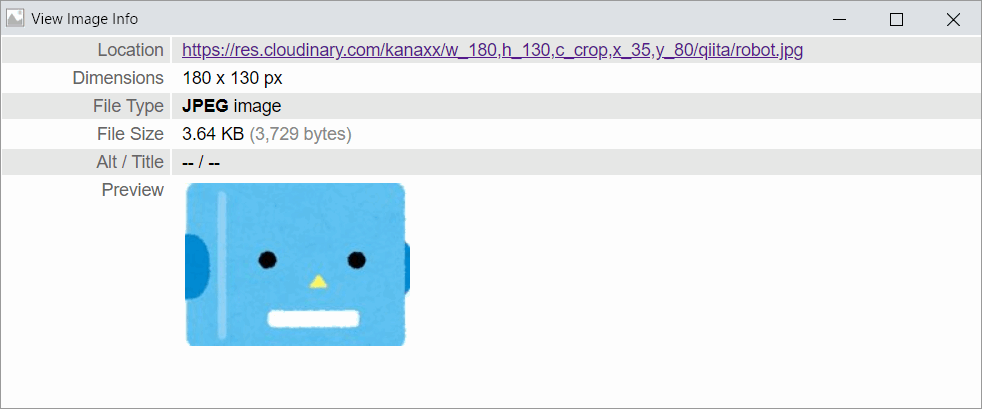Select the Preview row label
The height and width of the screenshot is (409, 982).
click(x=133, y=190)
